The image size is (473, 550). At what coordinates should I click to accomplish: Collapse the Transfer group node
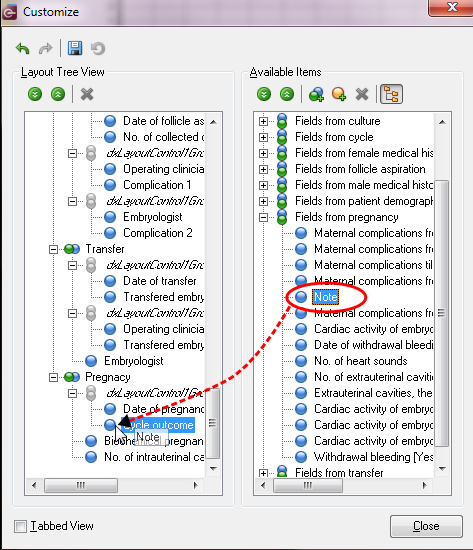53,249
